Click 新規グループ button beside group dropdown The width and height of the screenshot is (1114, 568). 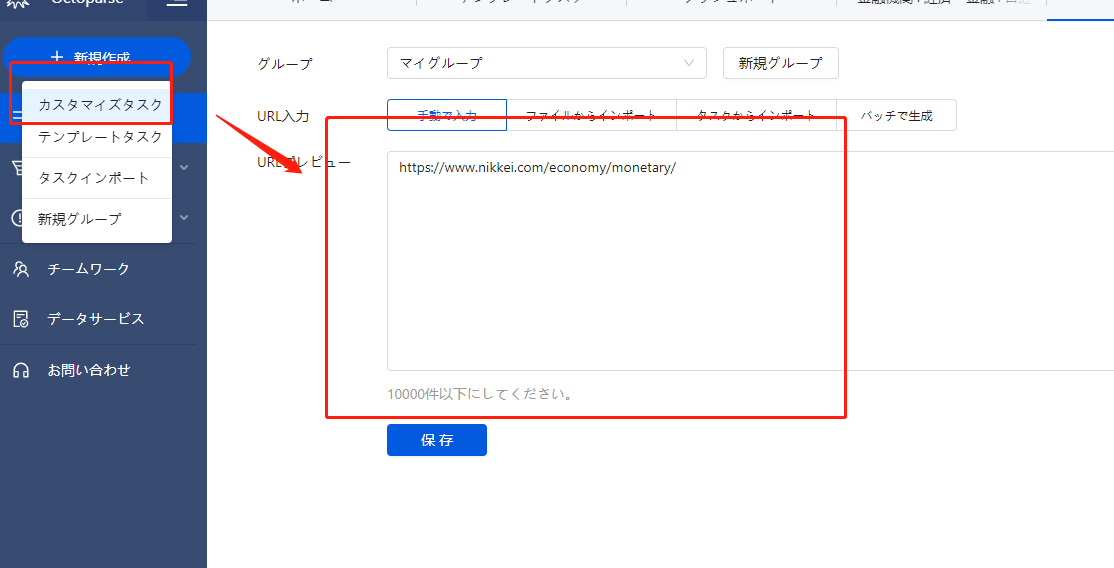[x=781, y=63]
